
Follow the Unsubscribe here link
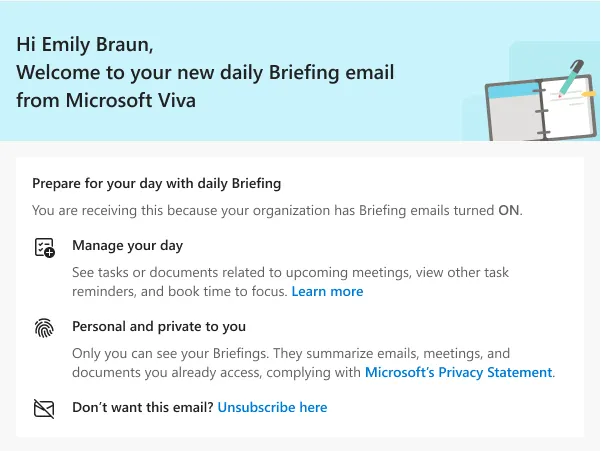click(x=272, y=407)
